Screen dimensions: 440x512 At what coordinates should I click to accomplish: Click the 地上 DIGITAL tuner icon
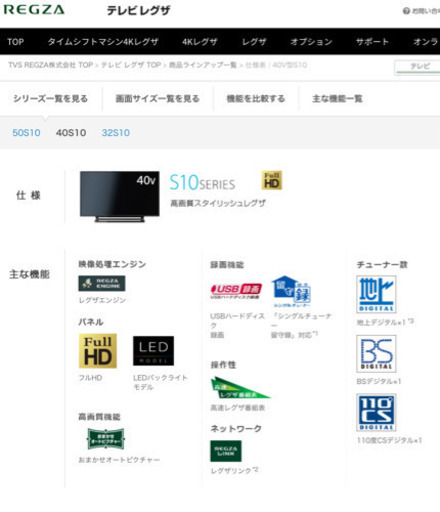pos(376,294)
